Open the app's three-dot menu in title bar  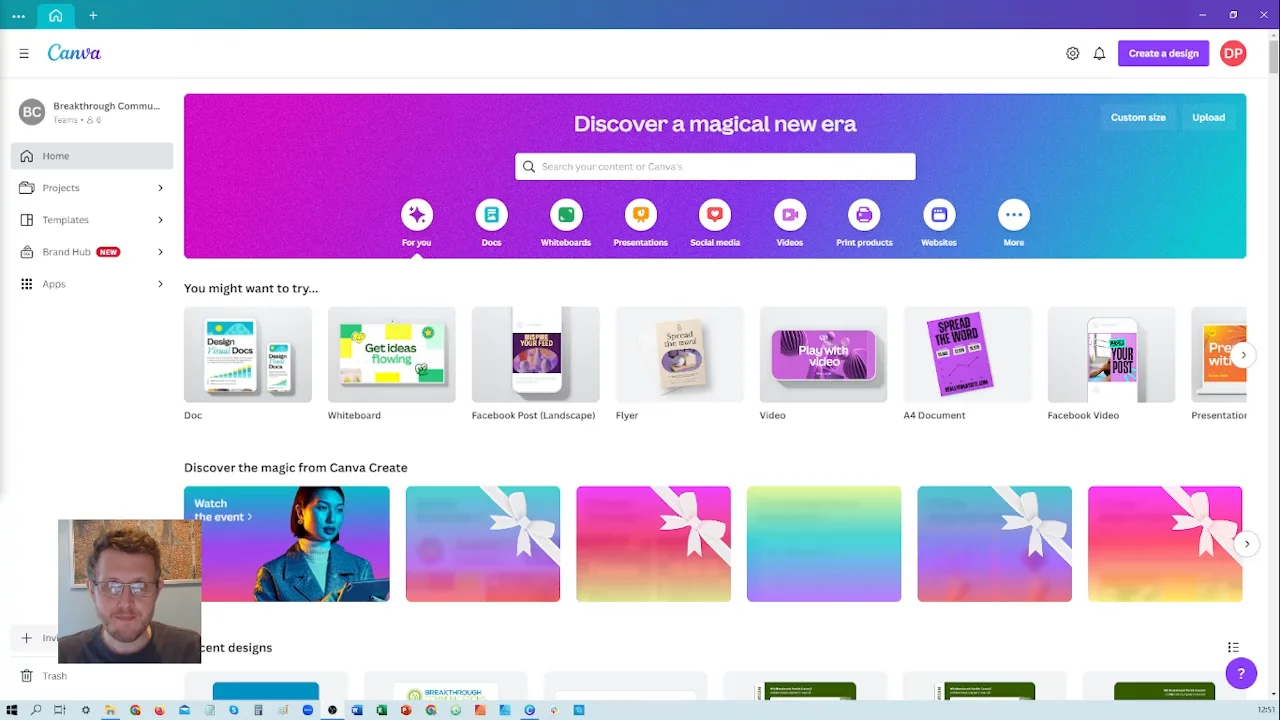(x=18, y=15)
